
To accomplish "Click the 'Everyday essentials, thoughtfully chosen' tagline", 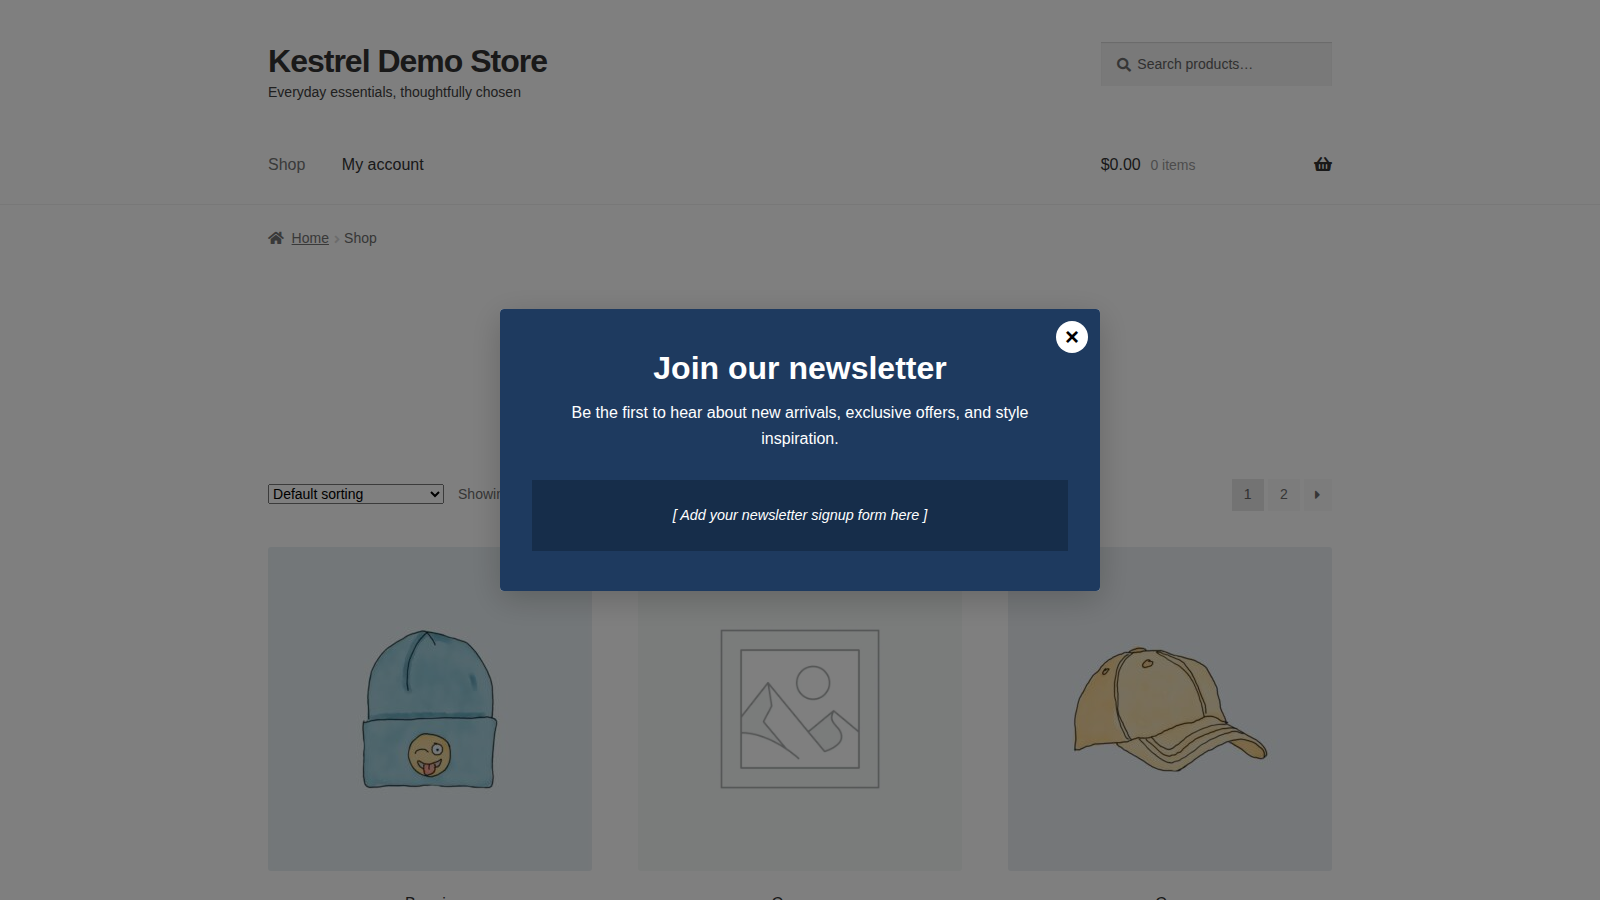I will pyautogui.click(x=394, y=92).
